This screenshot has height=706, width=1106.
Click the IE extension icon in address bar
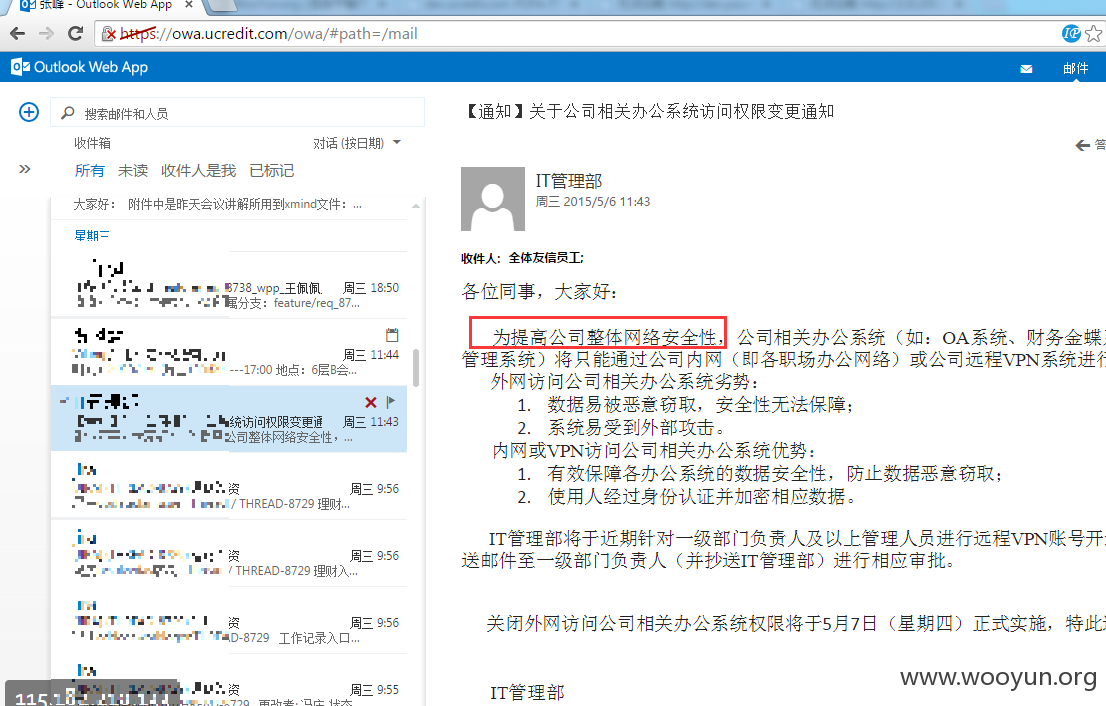1071,33
